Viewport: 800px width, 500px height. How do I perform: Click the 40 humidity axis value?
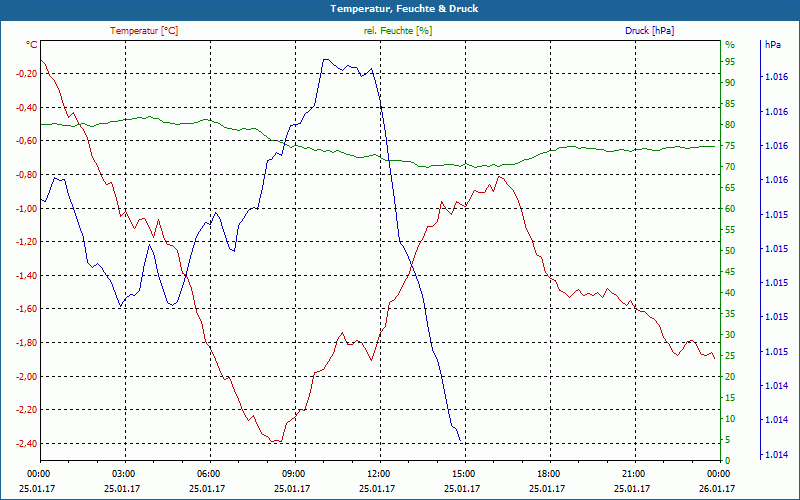click(x=730, y=293)
